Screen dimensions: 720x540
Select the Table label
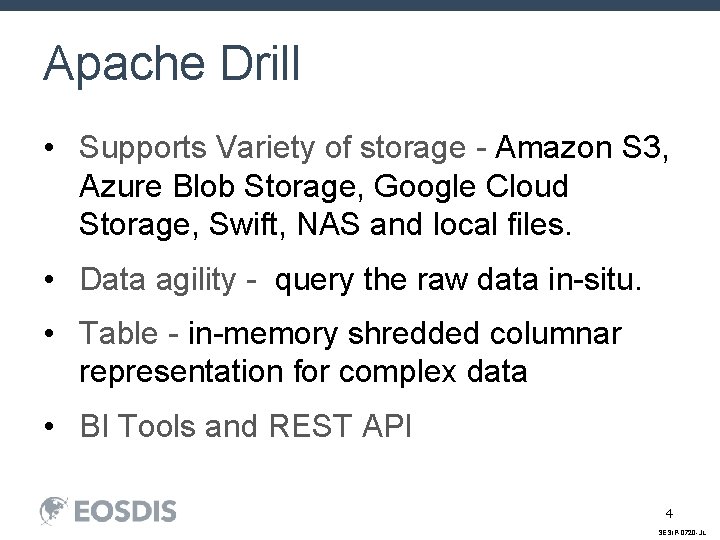(118, 333)
